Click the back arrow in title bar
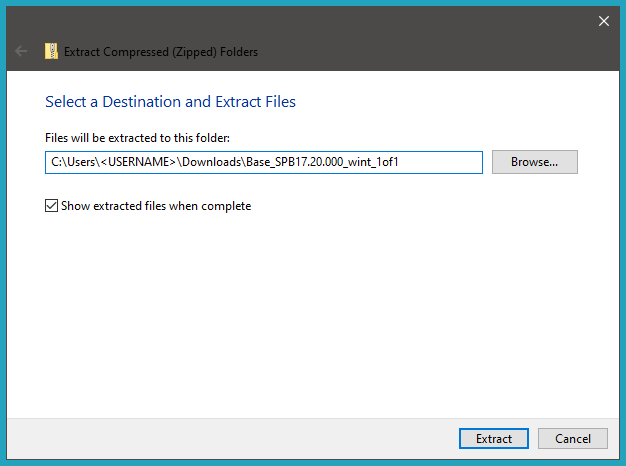626x466 pixels. (x=21, y=51)
